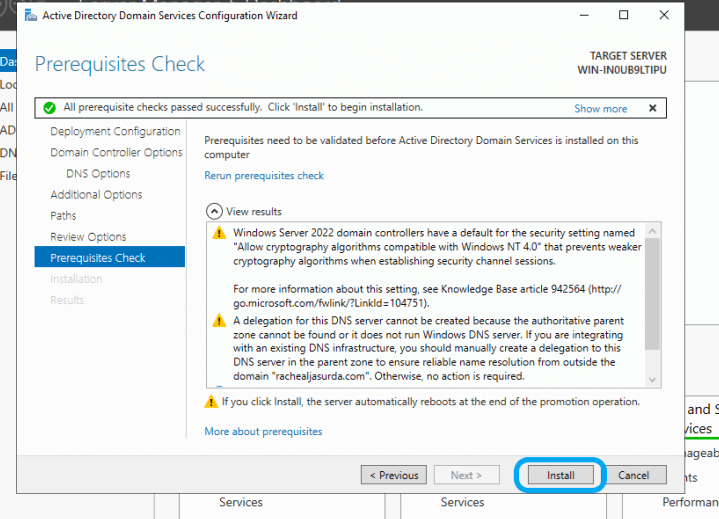The height and width of the screenshot is (519, 719).
Task: Select Deployment Configuration in the wizard steps
Action: 115,131
